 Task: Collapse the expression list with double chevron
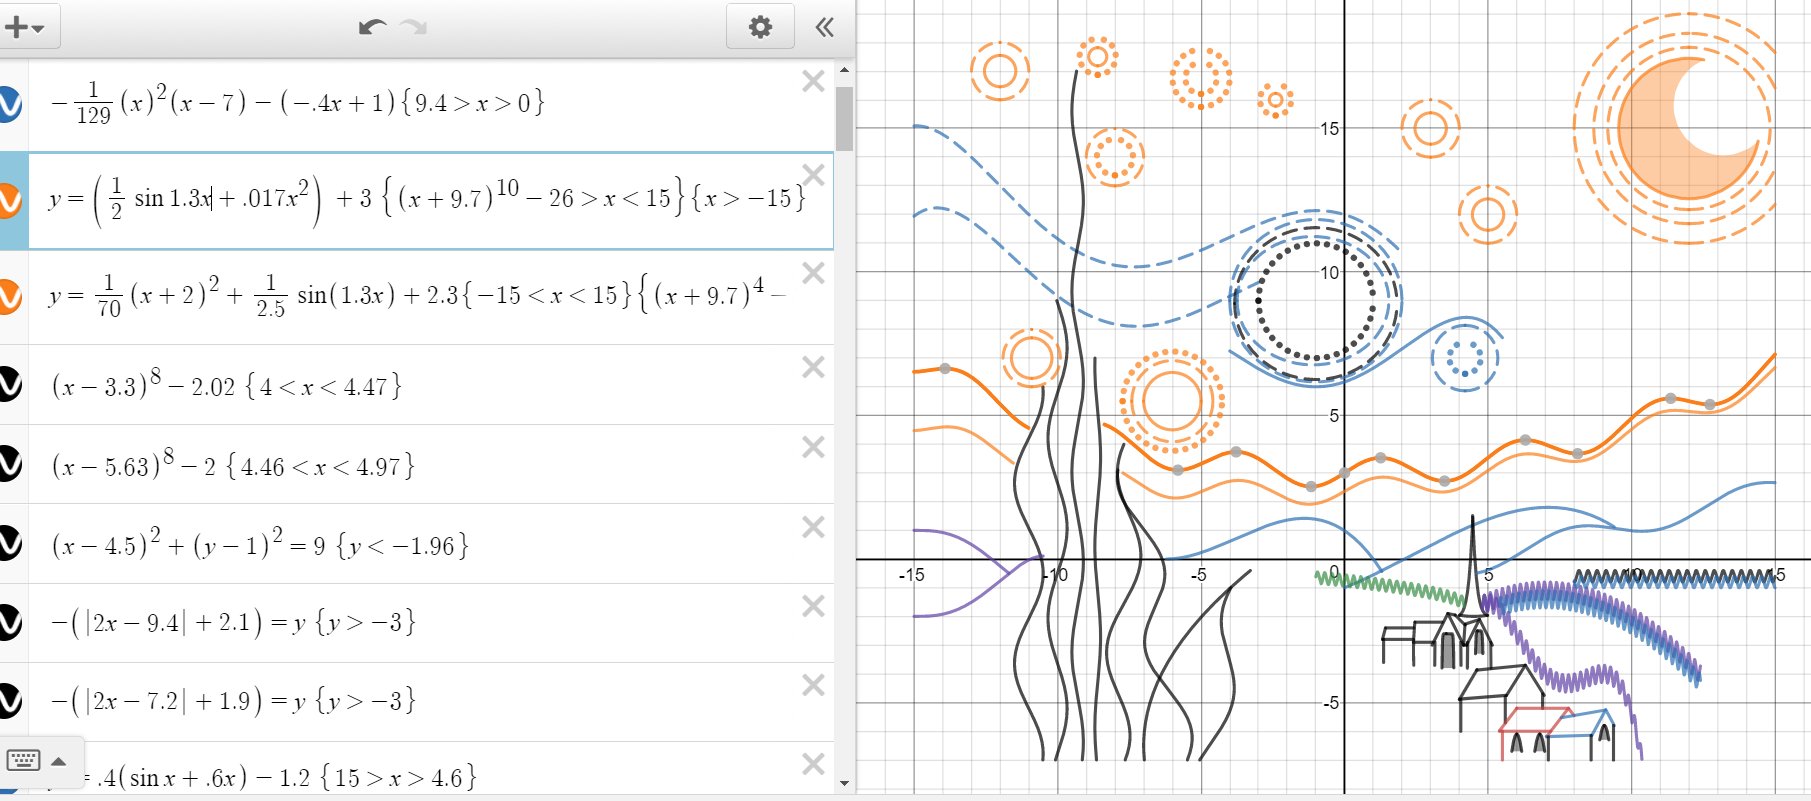pyautogui.click(x=825, y=27)
